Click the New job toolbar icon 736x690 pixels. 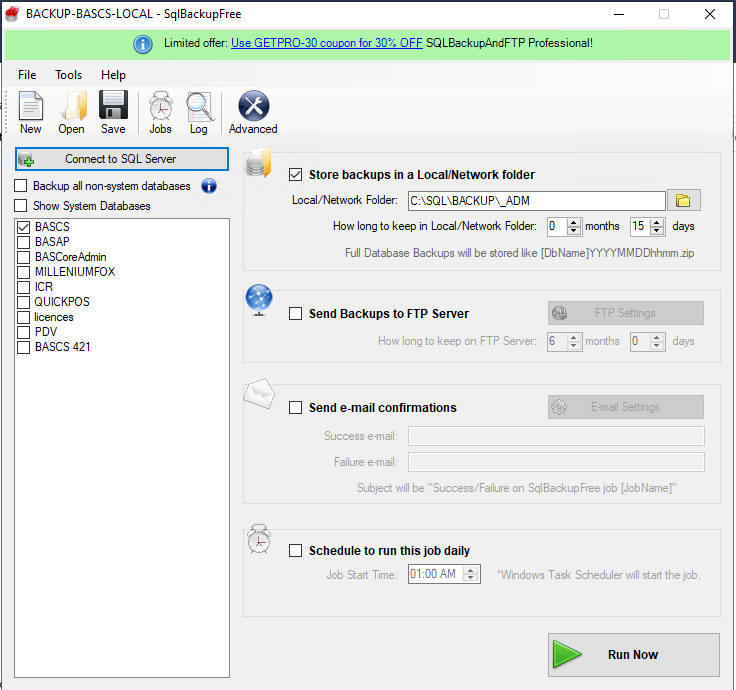tap(30, 112)
